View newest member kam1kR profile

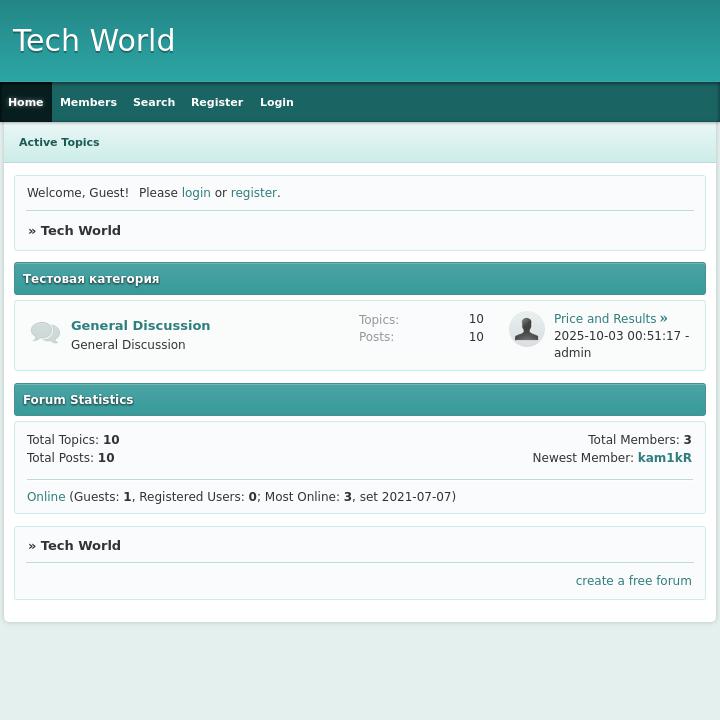[664, 458]
